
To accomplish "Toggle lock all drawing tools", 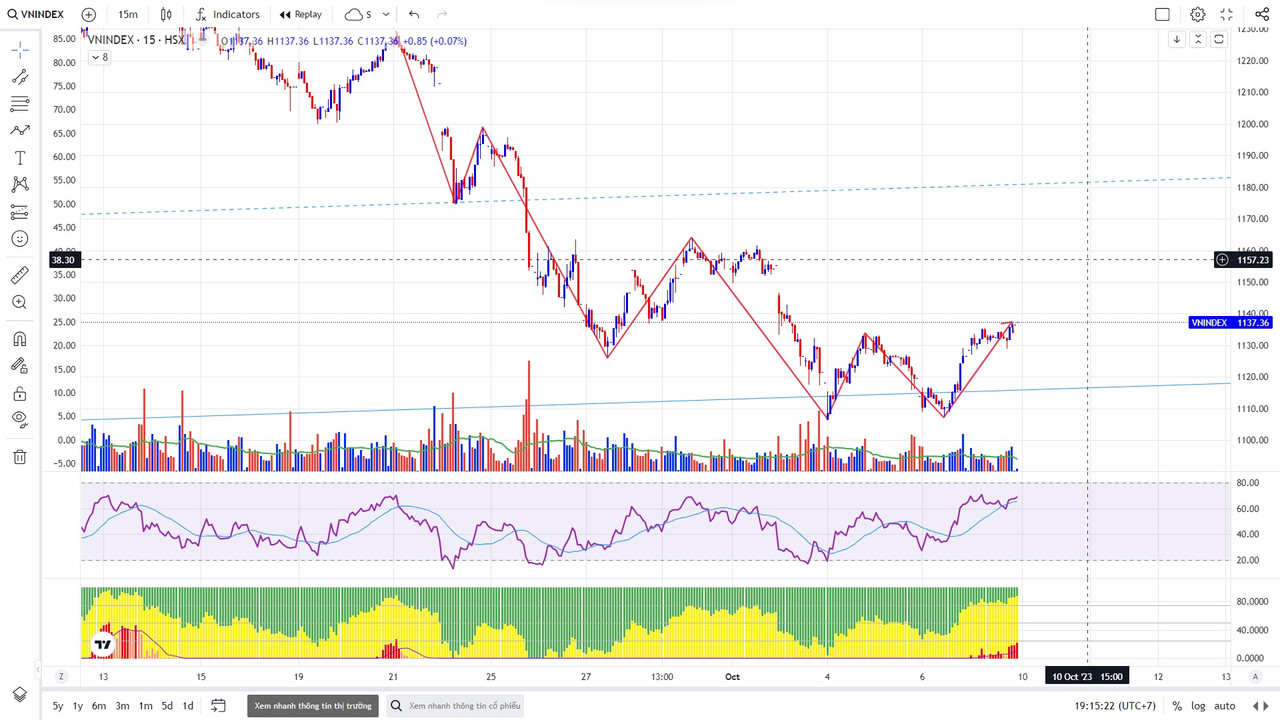I will click(x=20, y=393).
